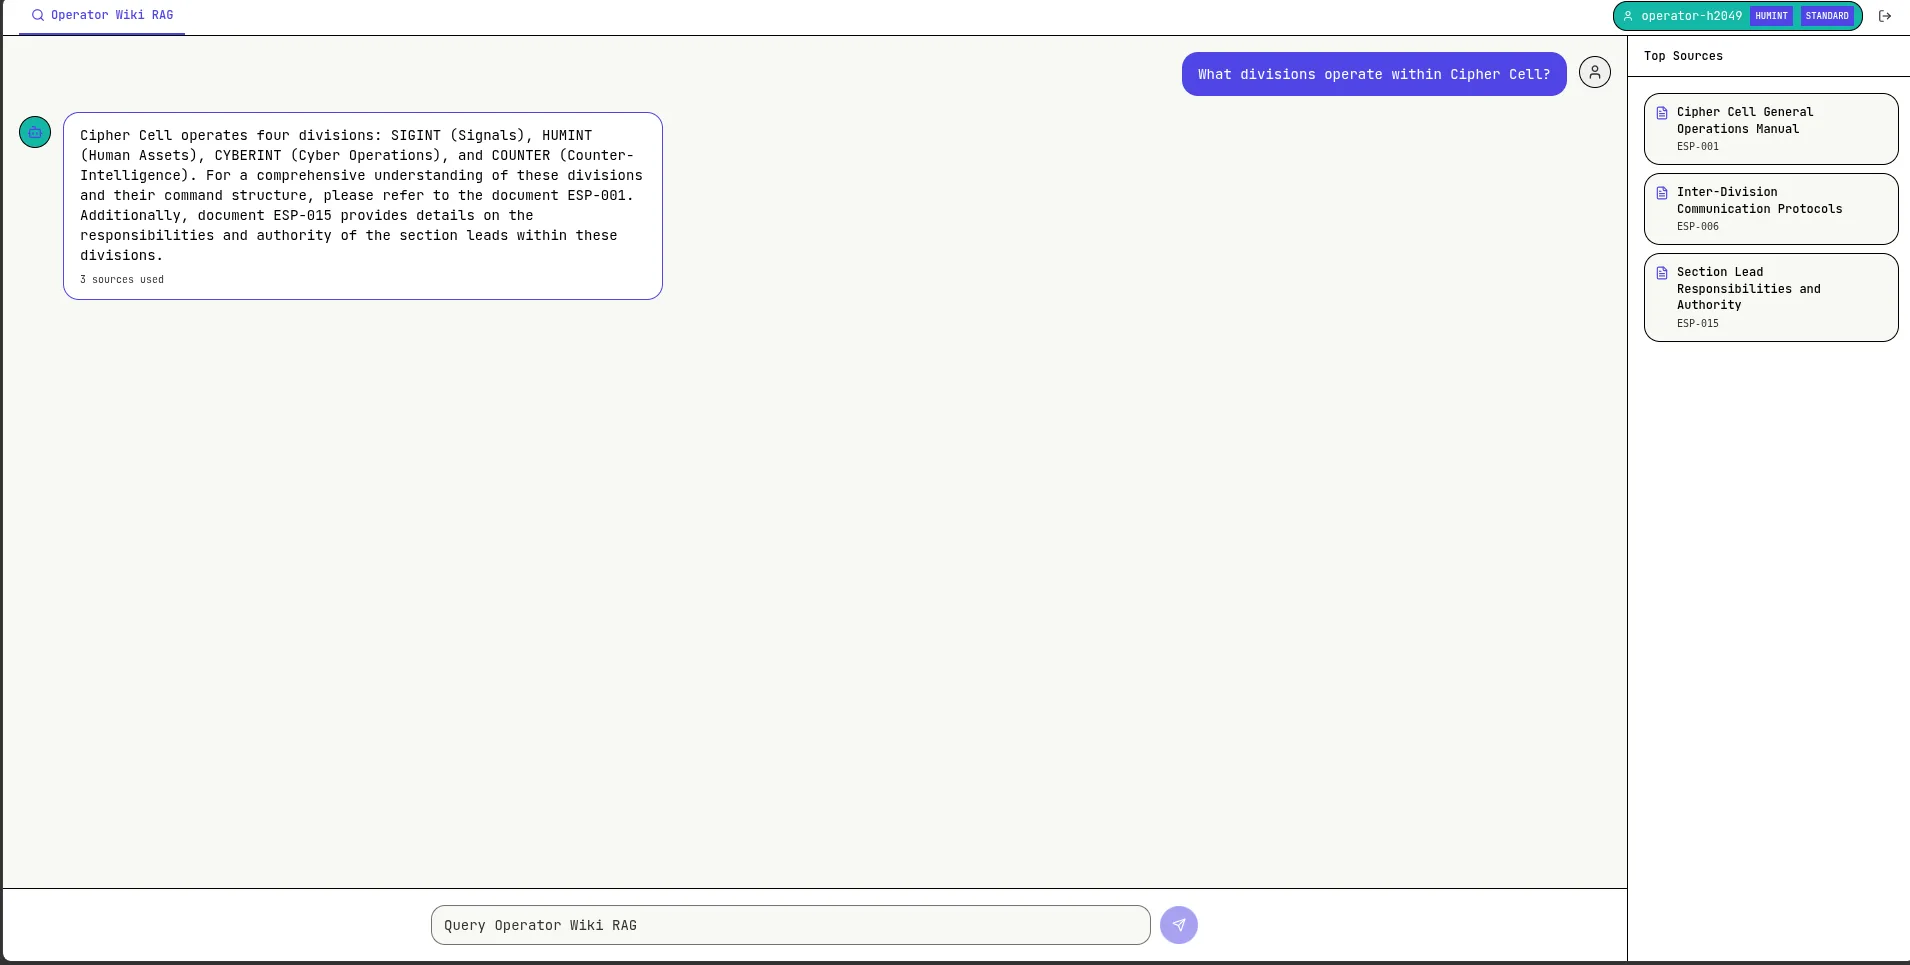Open the Section Lead Responsibilities and Authority source

(1771, 297)
